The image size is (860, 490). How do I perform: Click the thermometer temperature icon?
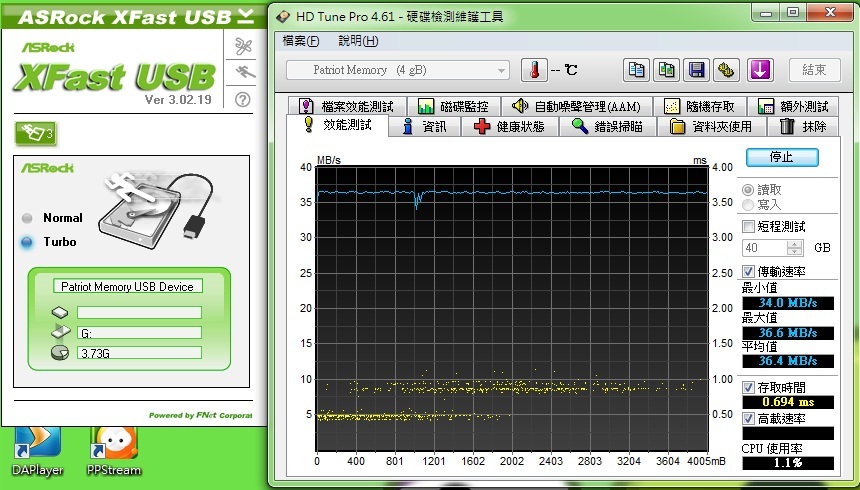click(x=534, y=70)
